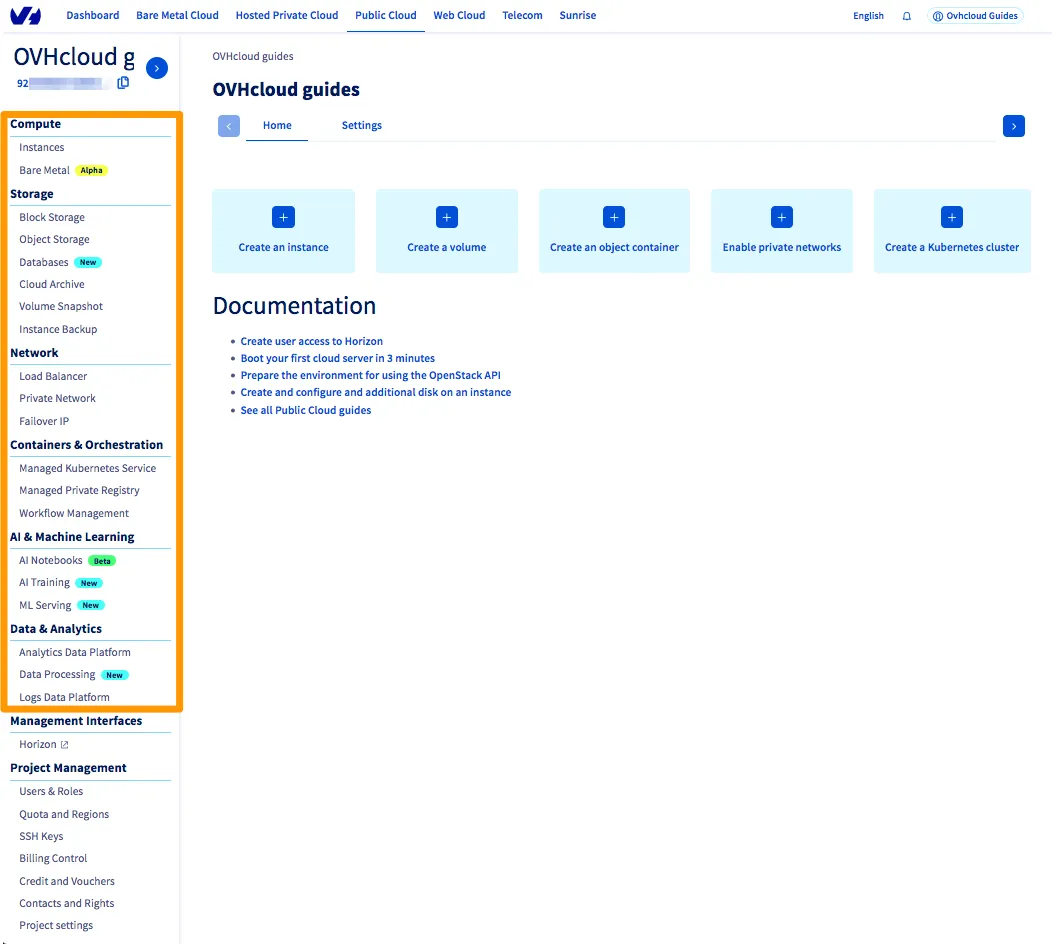This screenshot has width=1052, height=944.
Task: Open Ovhcloud Guides account menu
Action: click(975, 16)
